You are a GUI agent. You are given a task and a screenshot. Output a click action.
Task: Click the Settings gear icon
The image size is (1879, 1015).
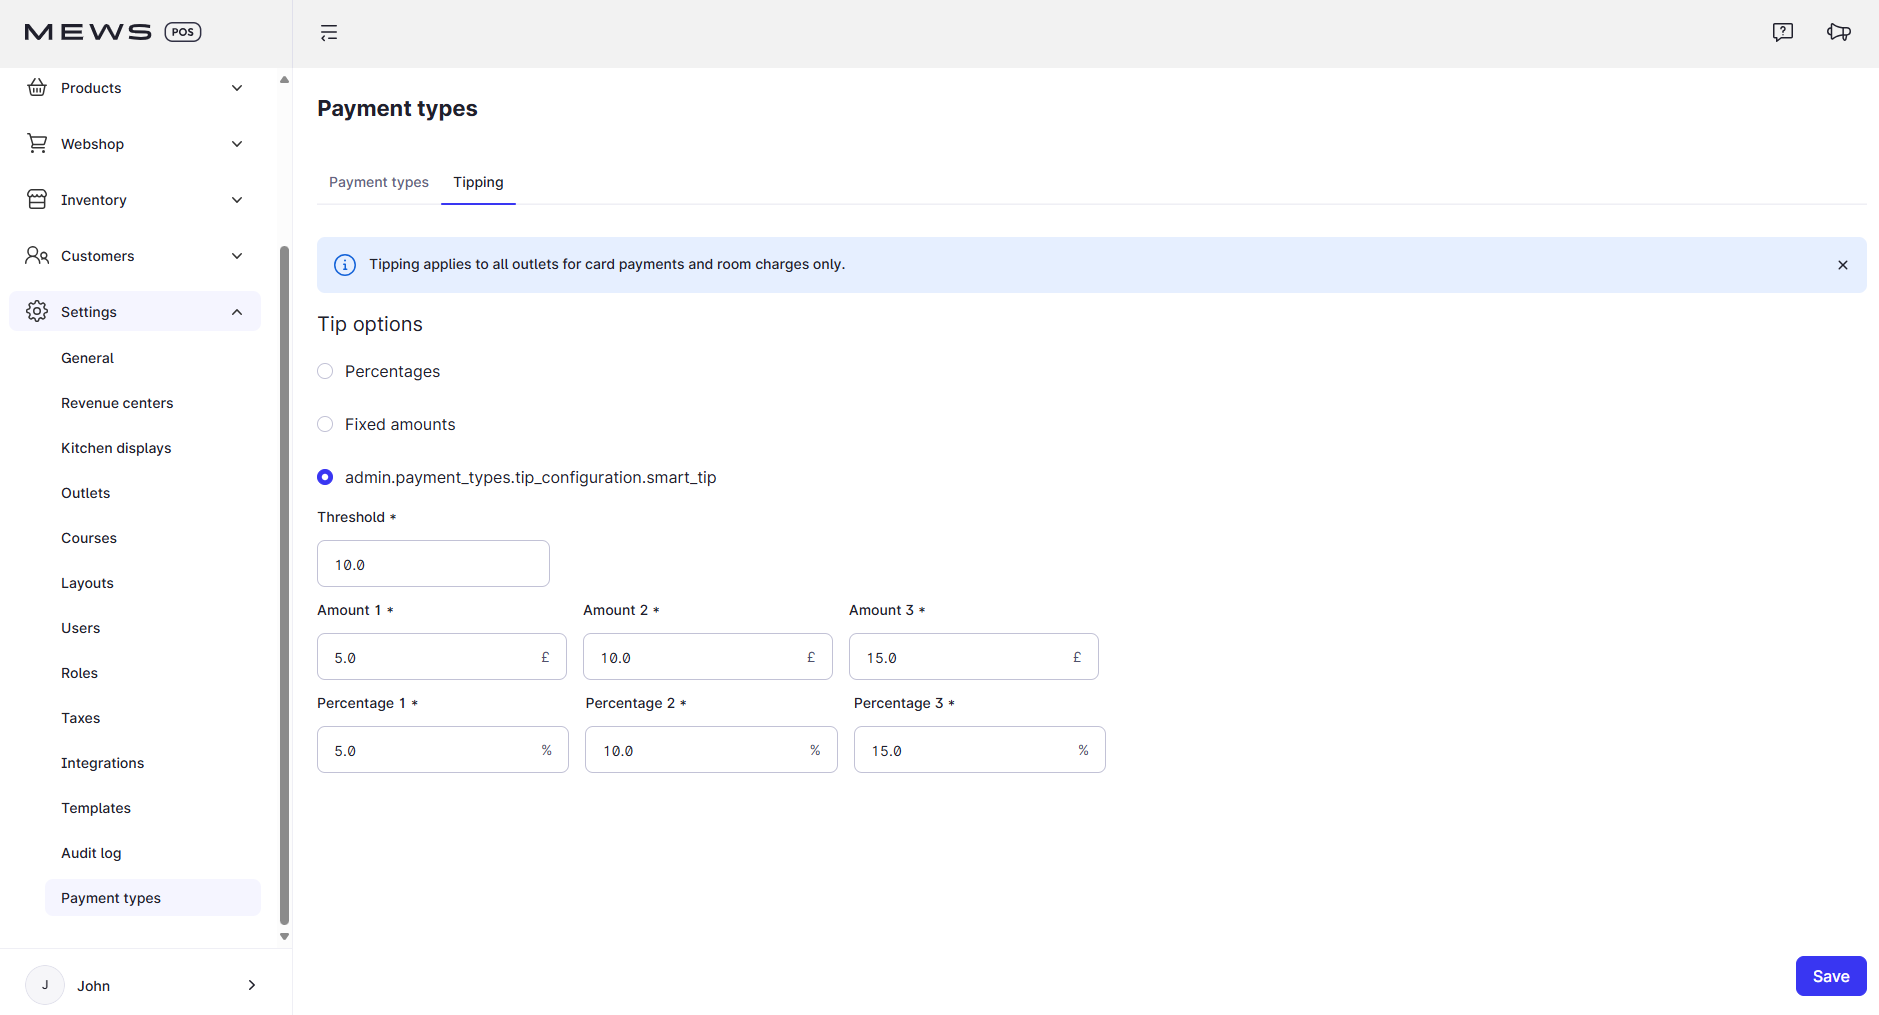click(x=36, y=311)
